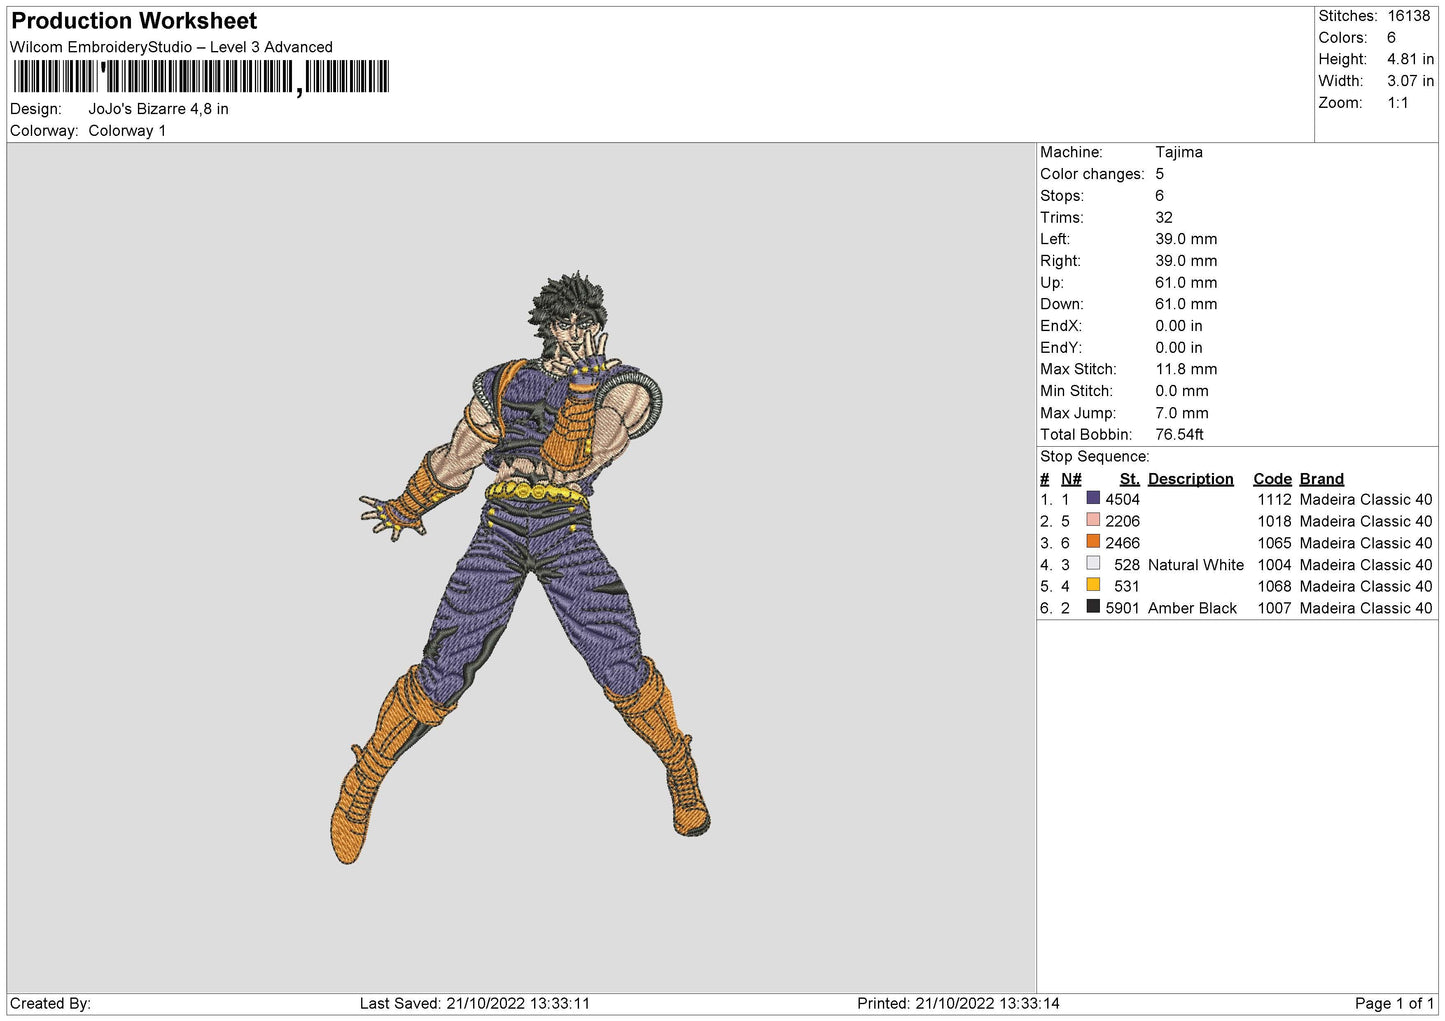Click the orange 2466 thread color swatch
Image resolution: width=1445 pixels, height=1021 pixels.
[1093, 542]
